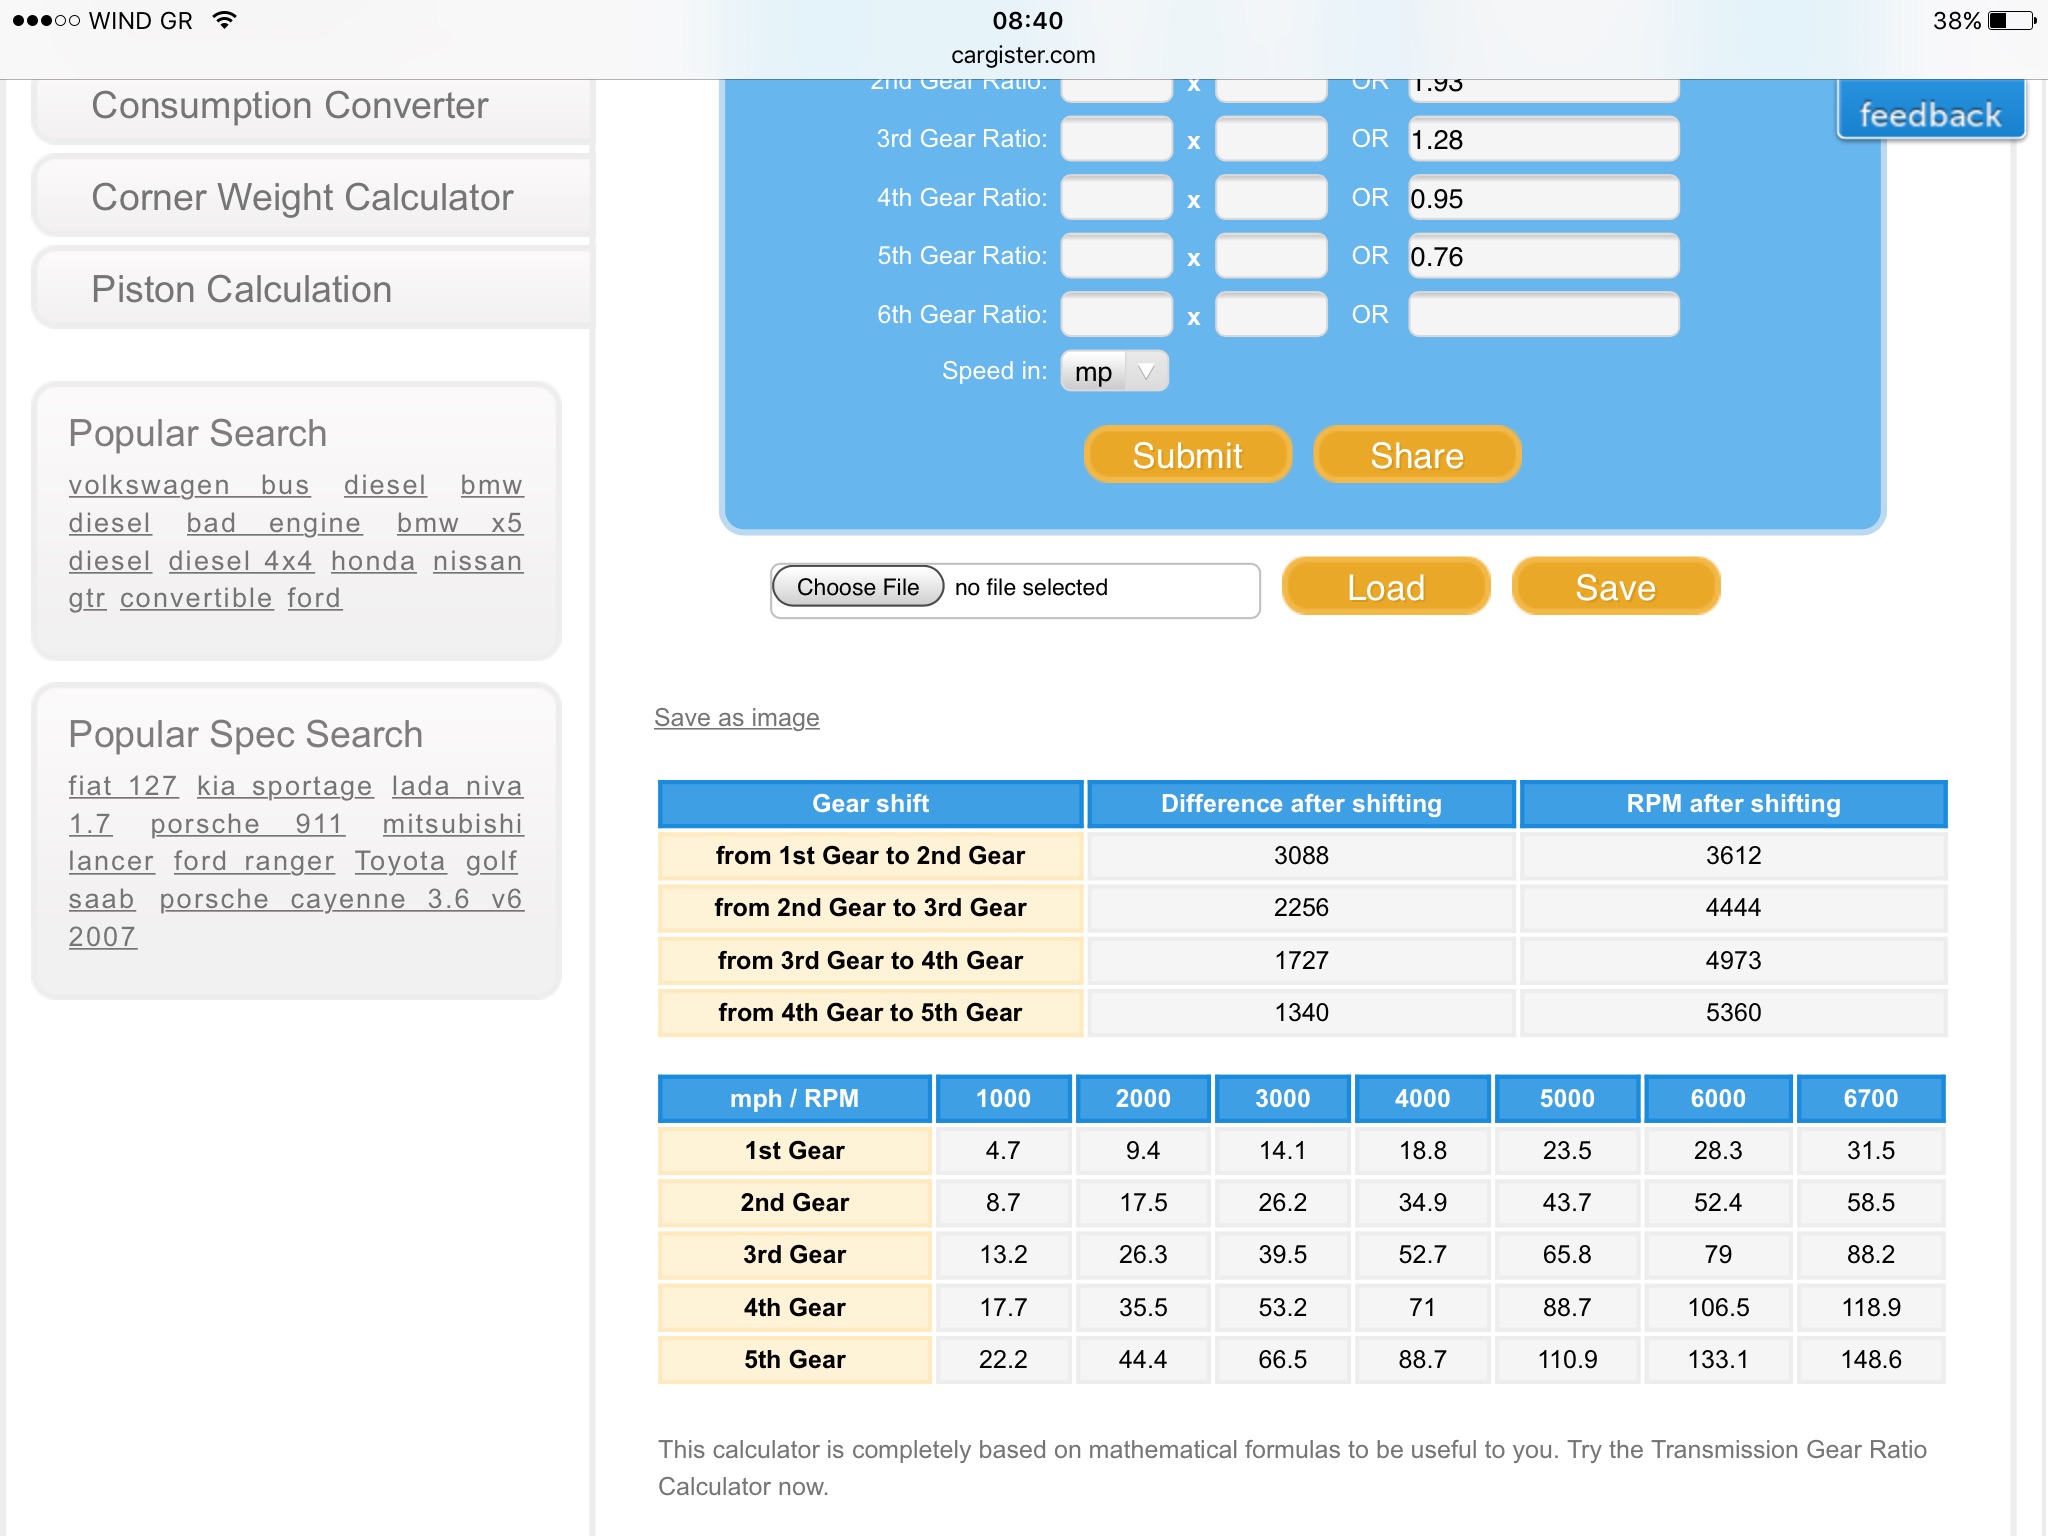The width and height of the screenshot is (2048, 1536).
Task: Tap the Wi-Fi status icon
Action: click(x=225, y=20)
